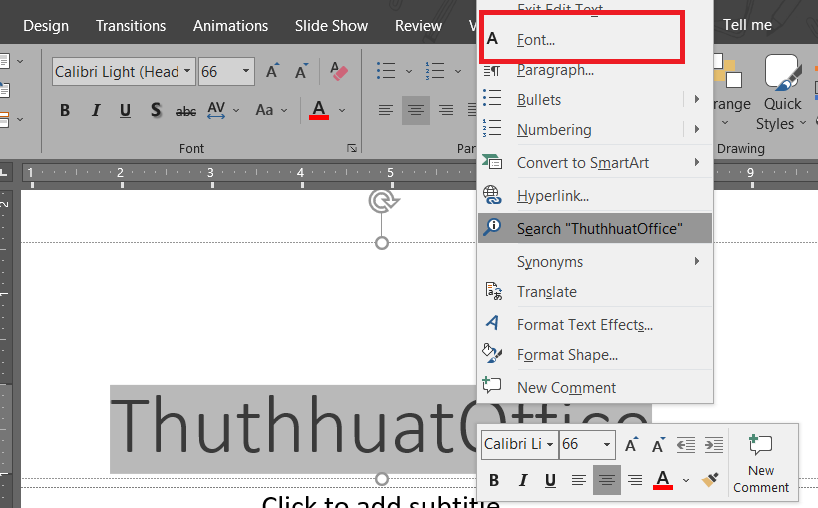This screenshot has width=818, height=508.
Task: Toggle strikethrough in the ribbon
Action: 186,111
